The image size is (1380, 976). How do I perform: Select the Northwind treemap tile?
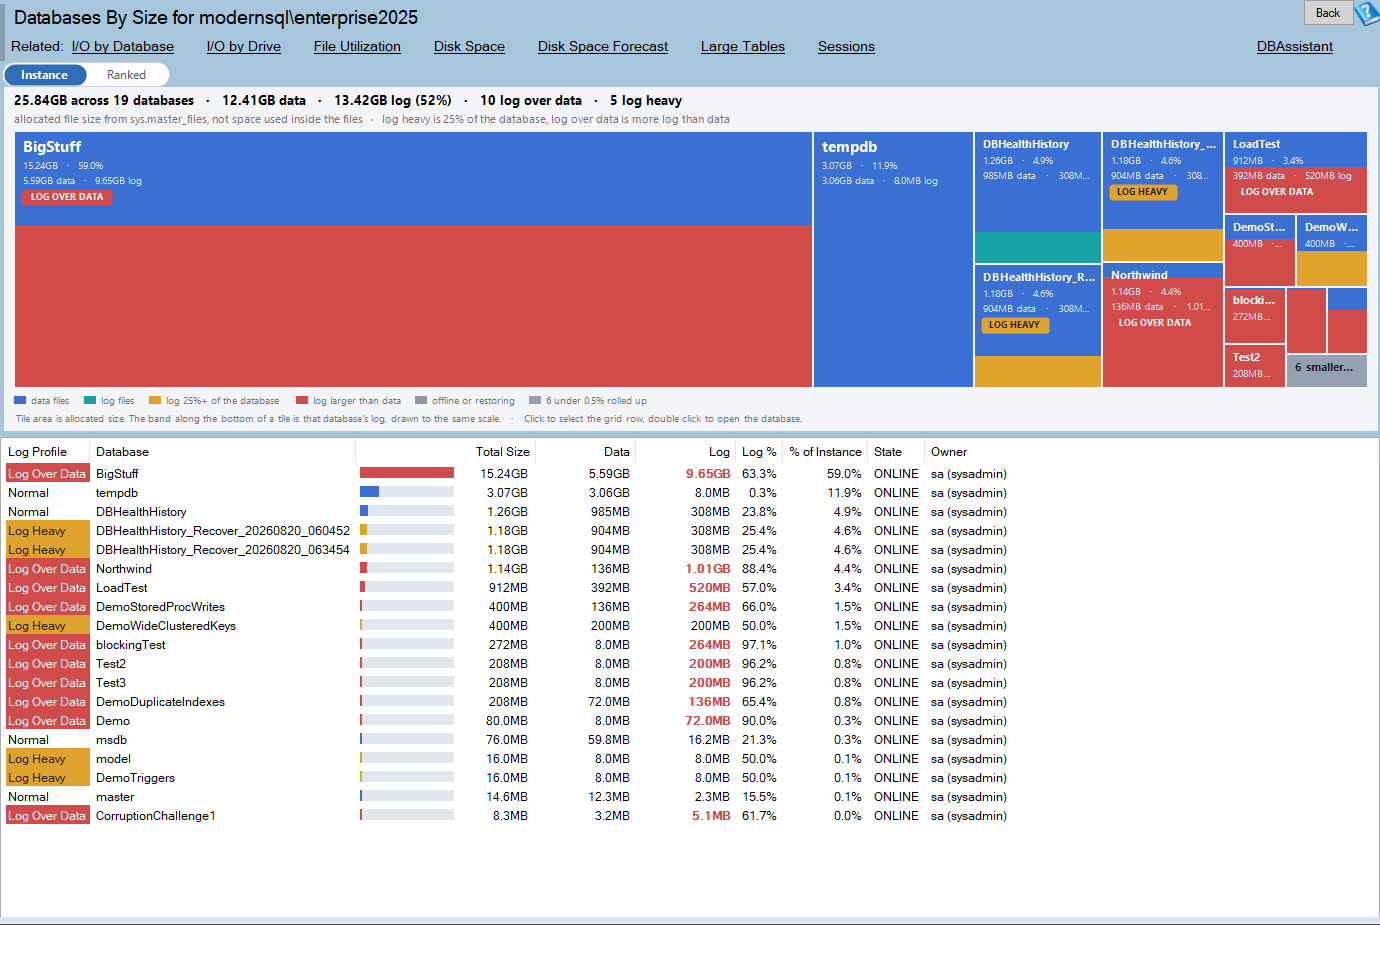[x=1163, y=325]
